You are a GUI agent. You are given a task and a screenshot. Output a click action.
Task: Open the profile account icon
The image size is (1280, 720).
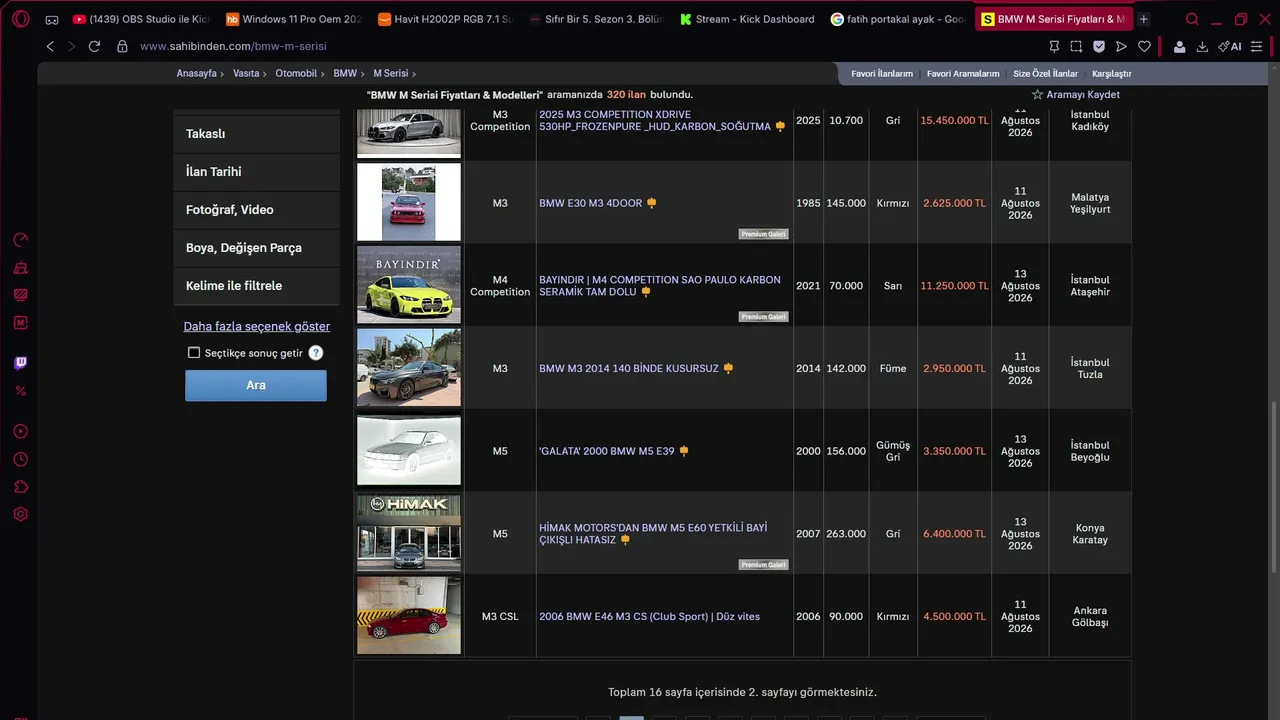tap(1180, 46)
